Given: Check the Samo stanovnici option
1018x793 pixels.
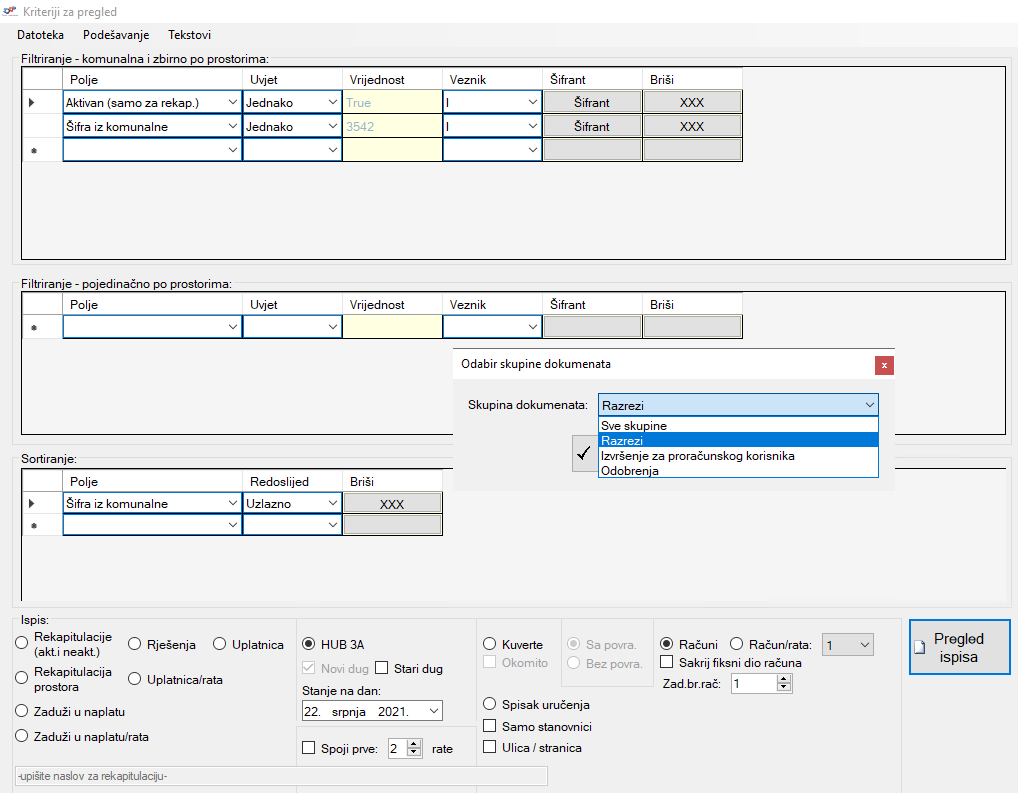Looking at the screenshot, I should [490, 726].
